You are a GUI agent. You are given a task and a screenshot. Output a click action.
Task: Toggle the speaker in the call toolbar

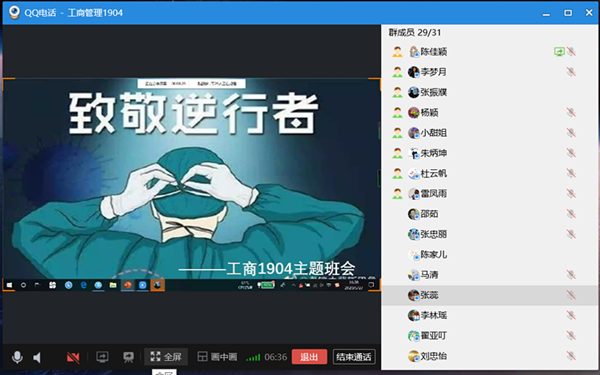tap(37, 358)
